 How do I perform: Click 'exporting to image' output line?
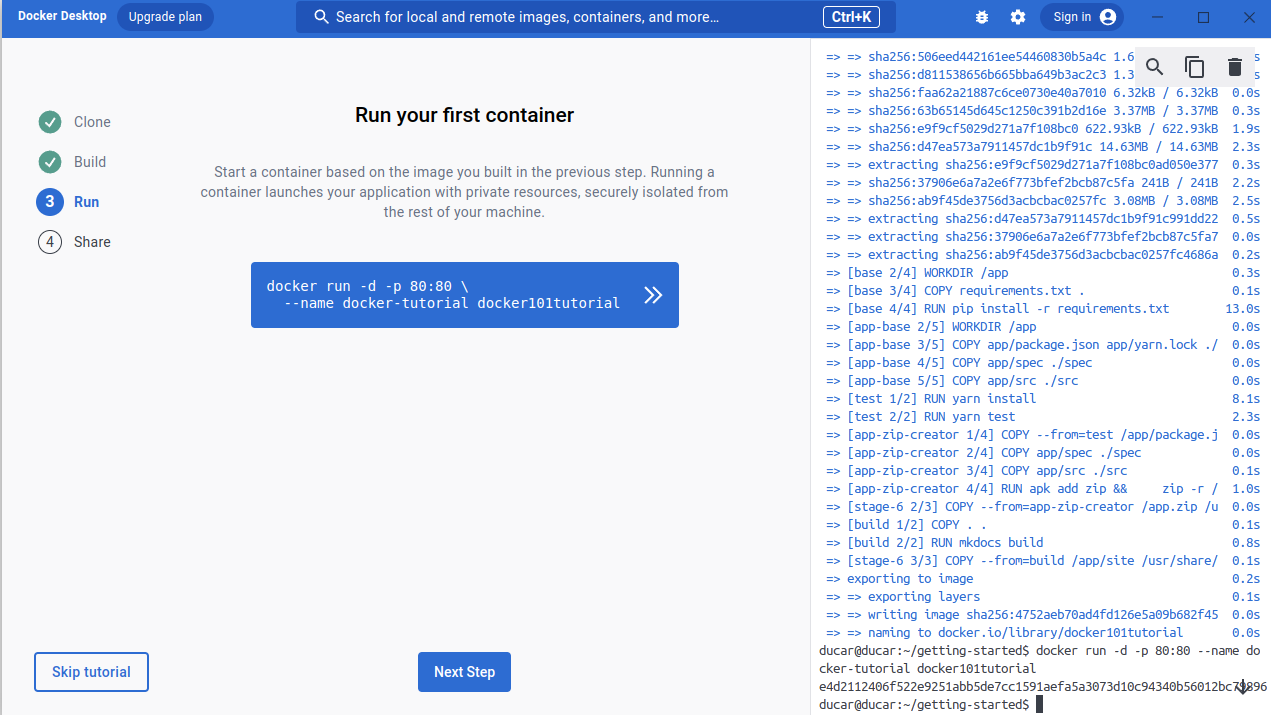(x=1043, y=579)
